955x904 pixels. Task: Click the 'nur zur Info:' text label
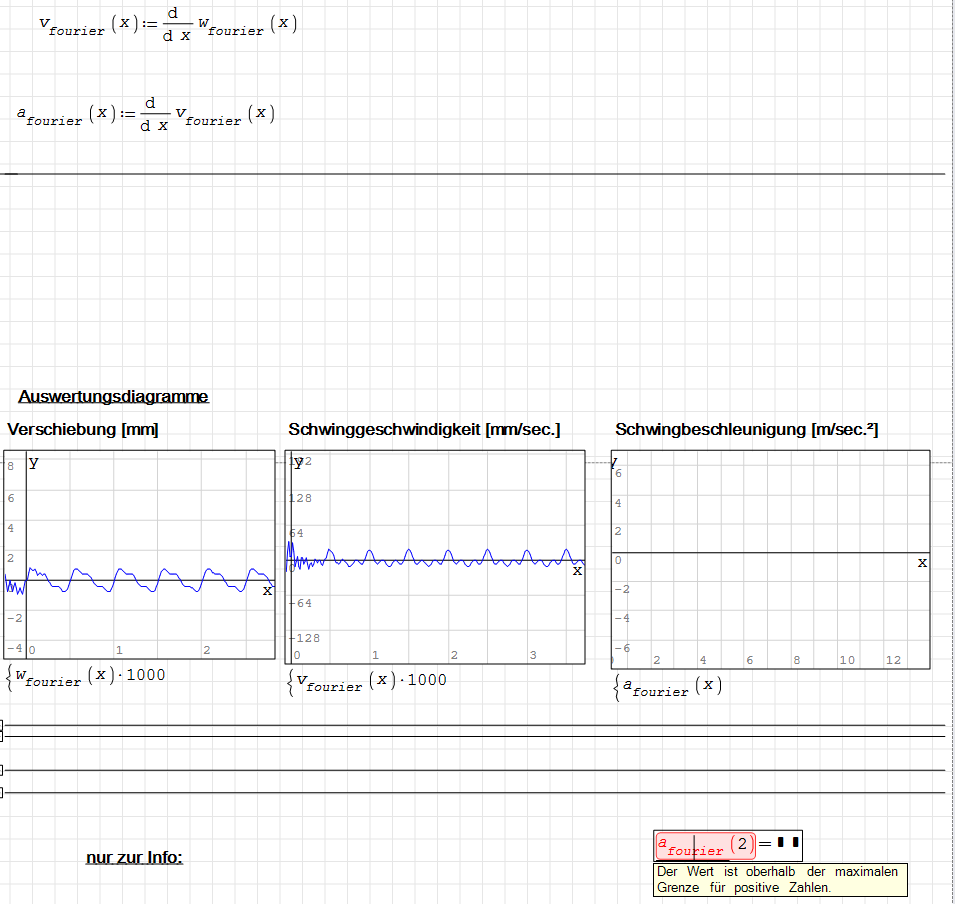(x=135, y=857)
